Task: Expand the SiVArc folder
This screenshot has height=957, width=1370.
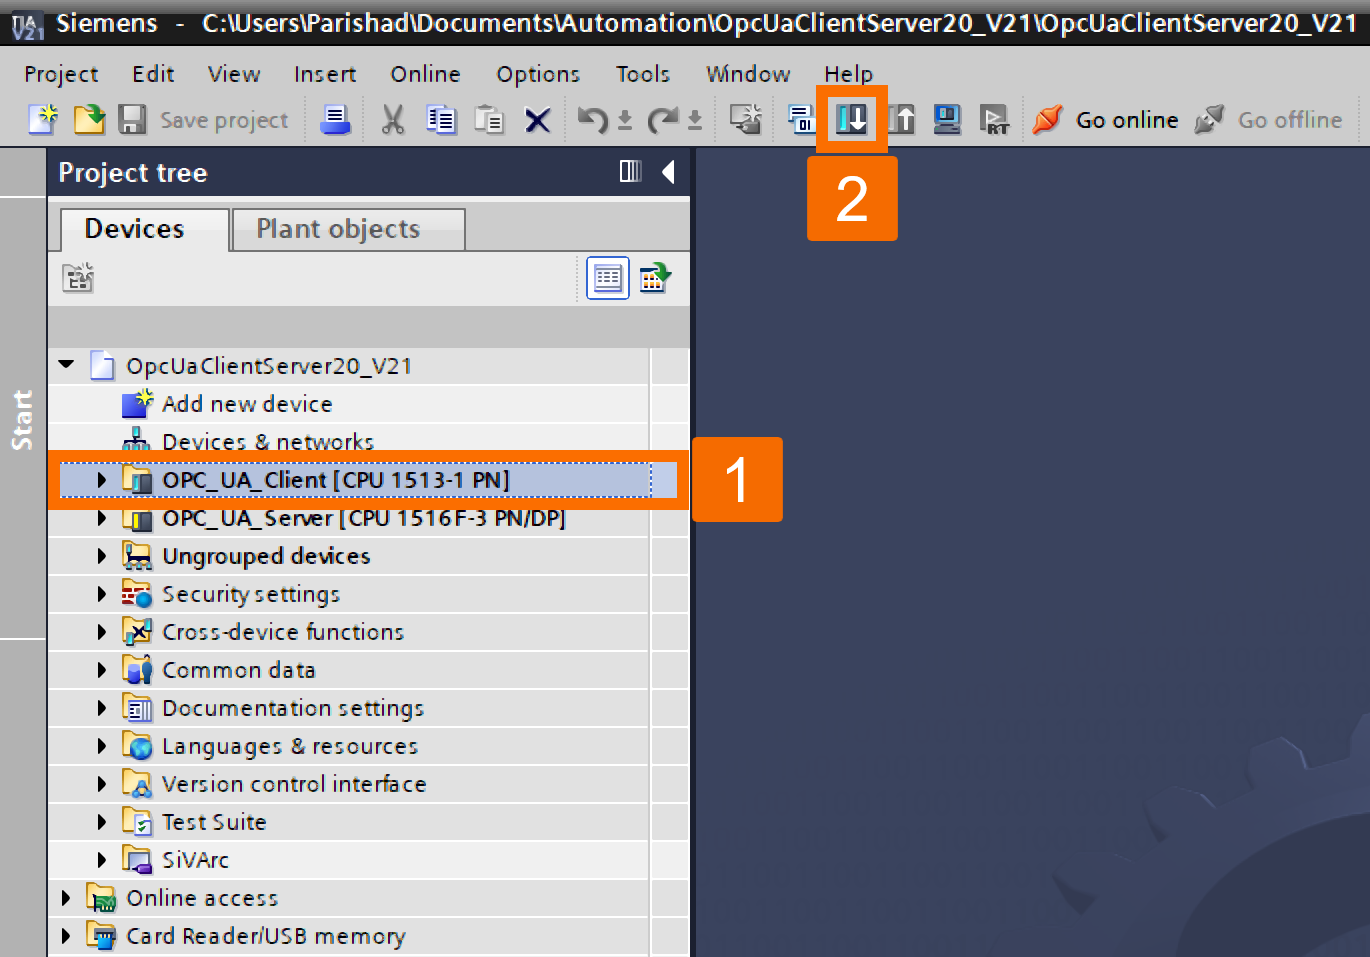Action: (x=101, y=860)
